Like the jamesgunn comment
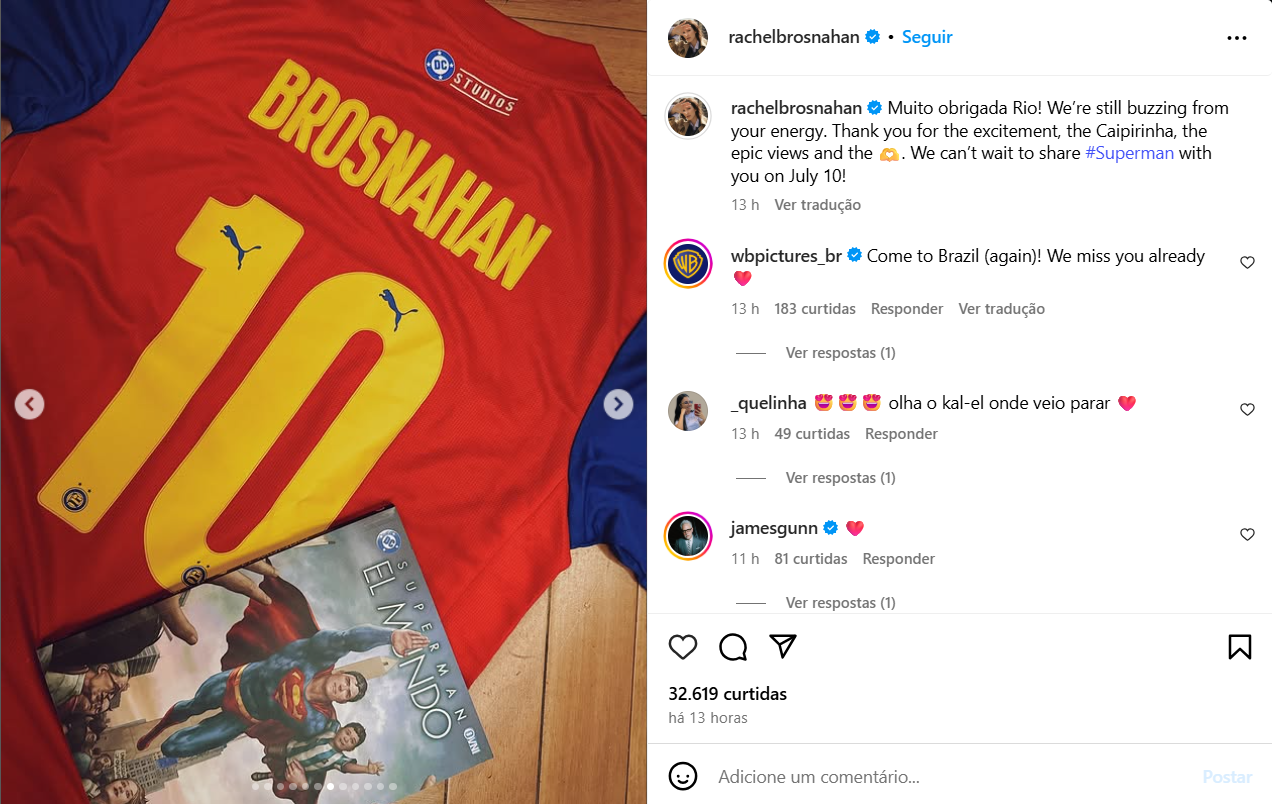This screenshot has width=1272, height=804. pyautogui.click(x=1247, y=535)
